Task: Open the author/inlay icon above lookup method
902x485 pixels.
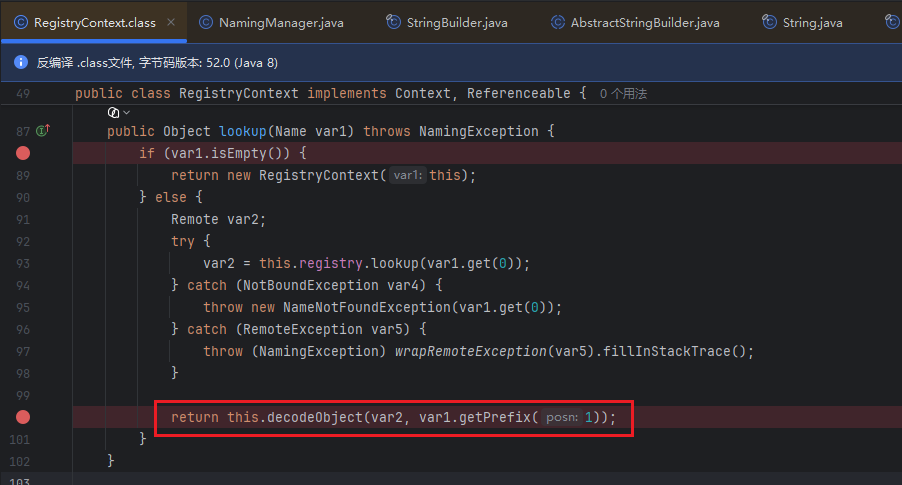Action: coord(113,112)
